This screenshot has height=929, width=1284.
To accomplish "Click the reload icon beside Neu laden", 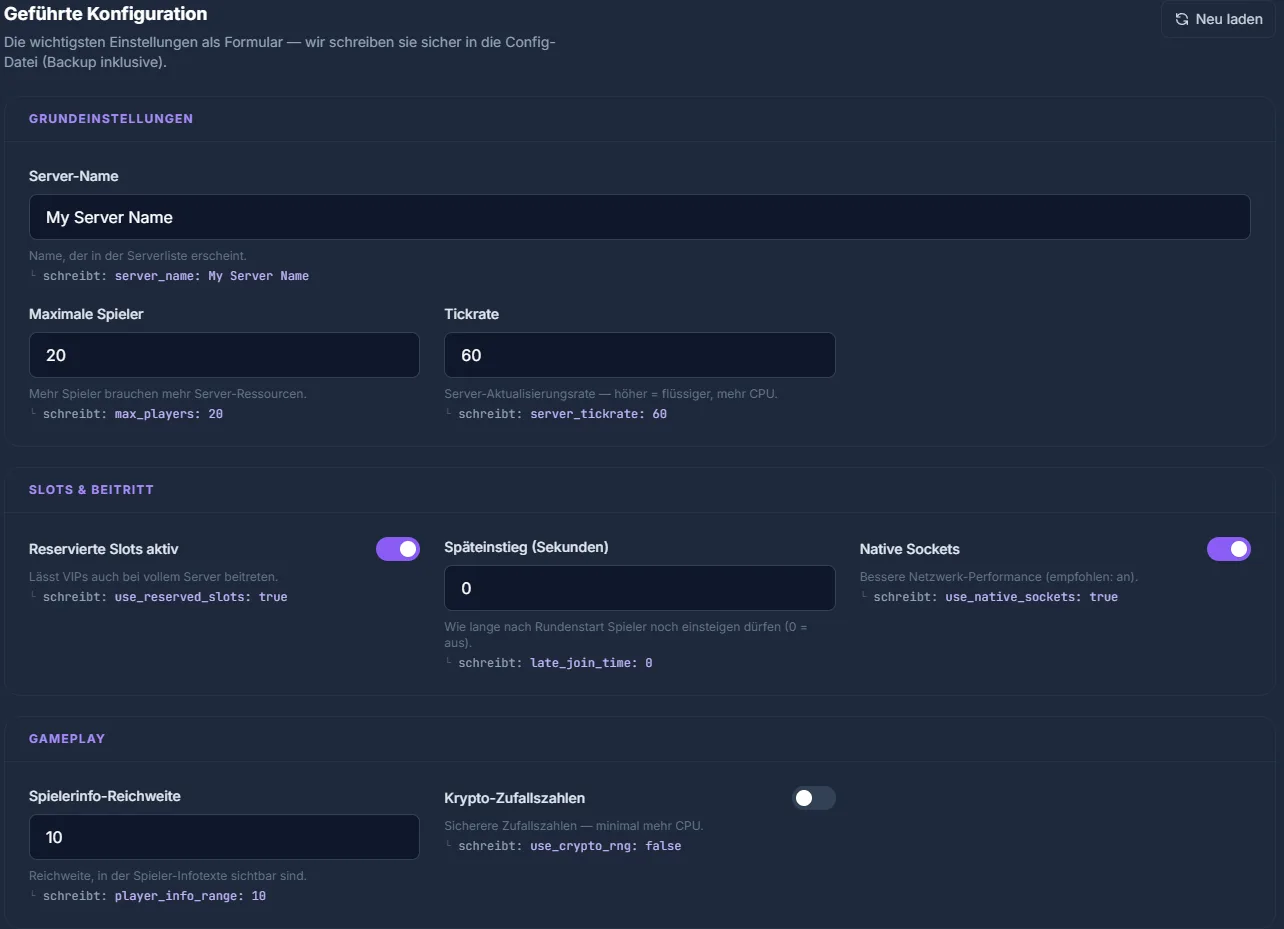I will point(1182,19).
